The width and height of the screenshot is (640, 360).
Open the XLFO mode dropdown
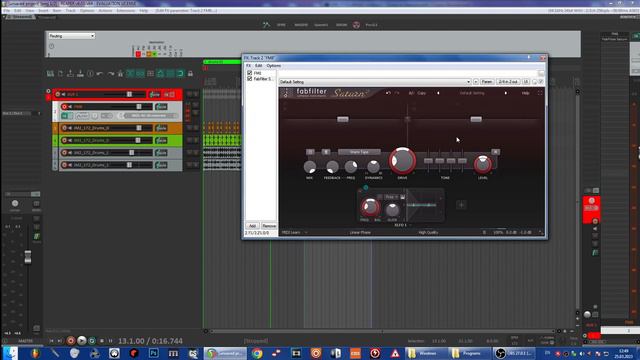coord(391,197)
